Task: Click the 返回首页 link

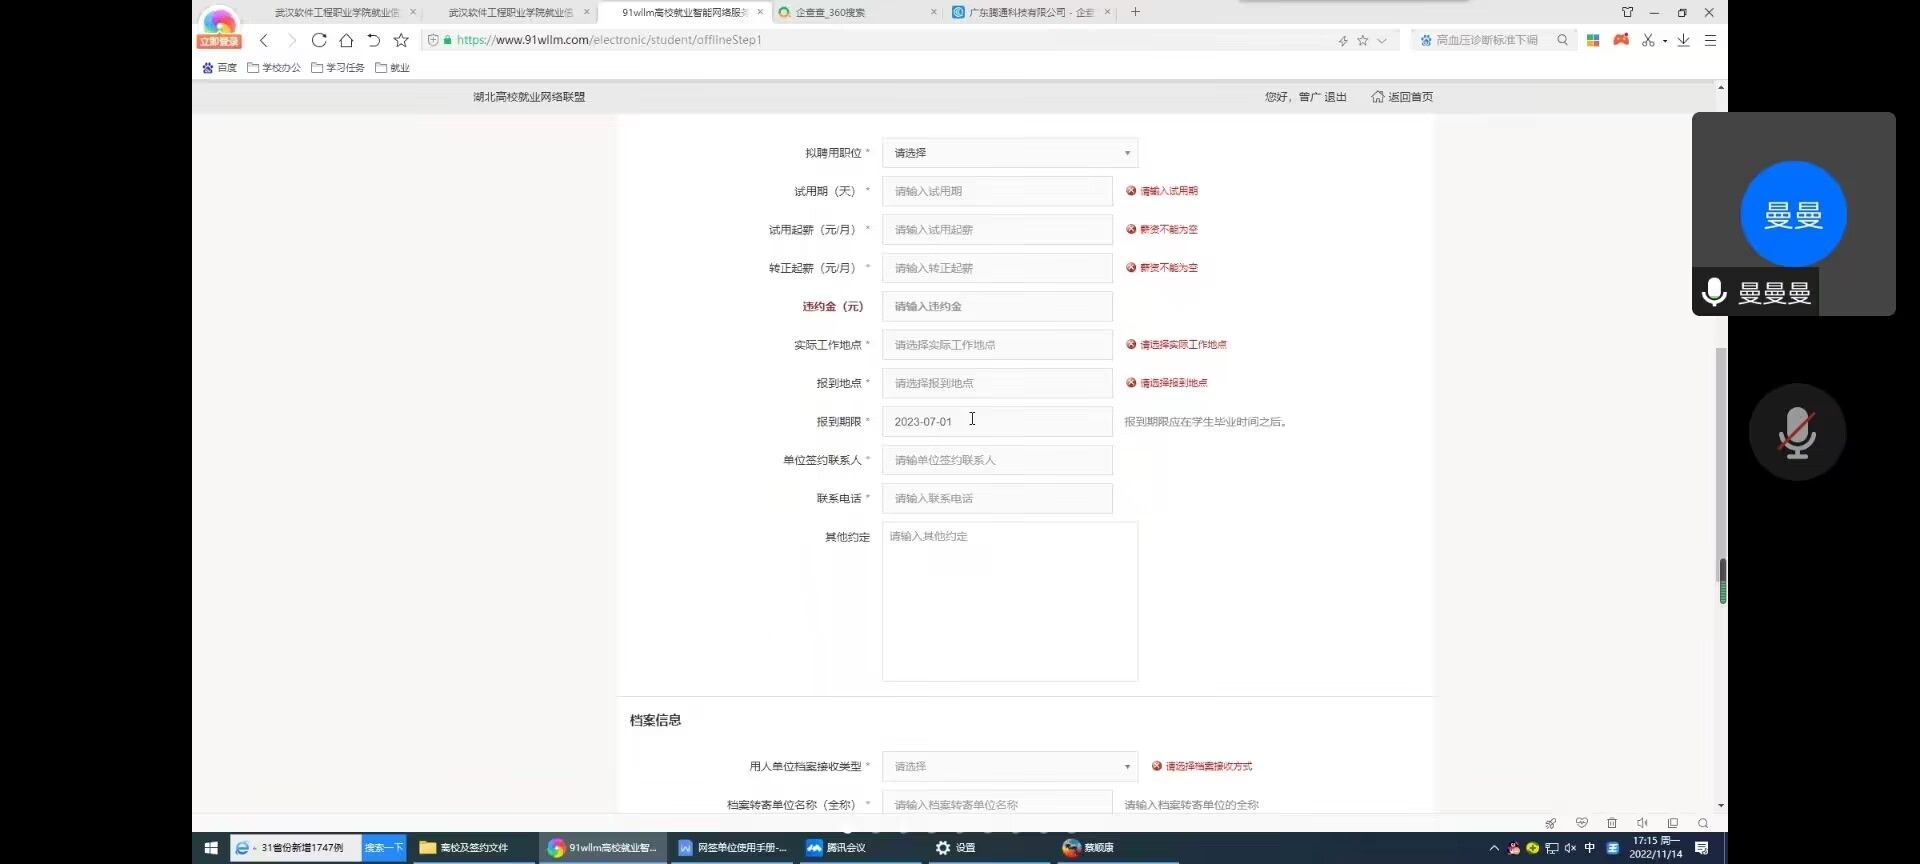Action: (1402, 97)
